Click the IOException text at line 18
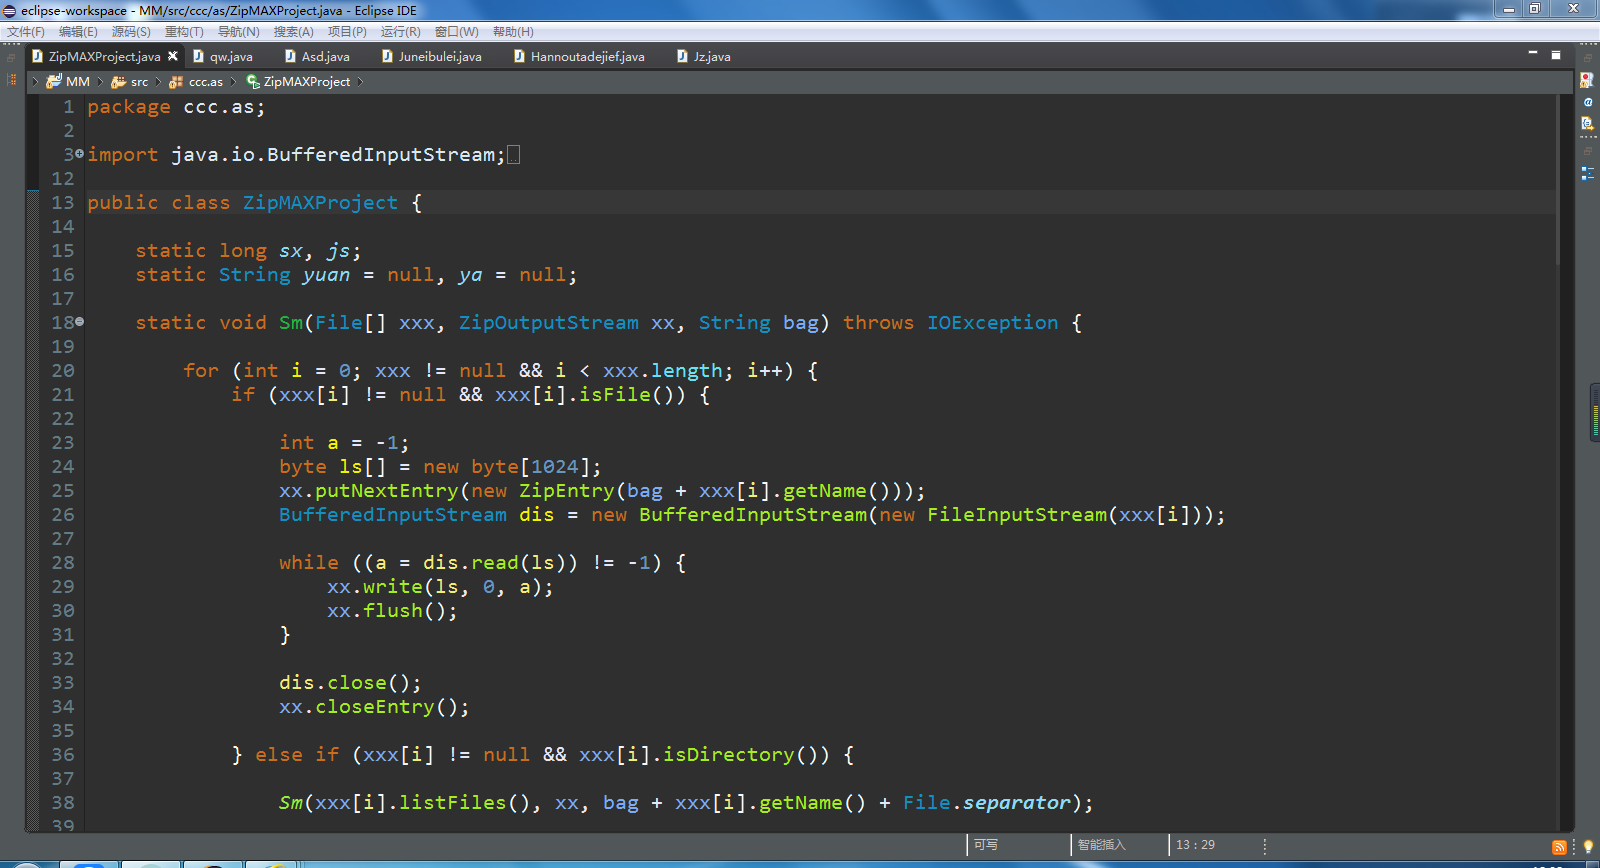 [x=992, y=322]
